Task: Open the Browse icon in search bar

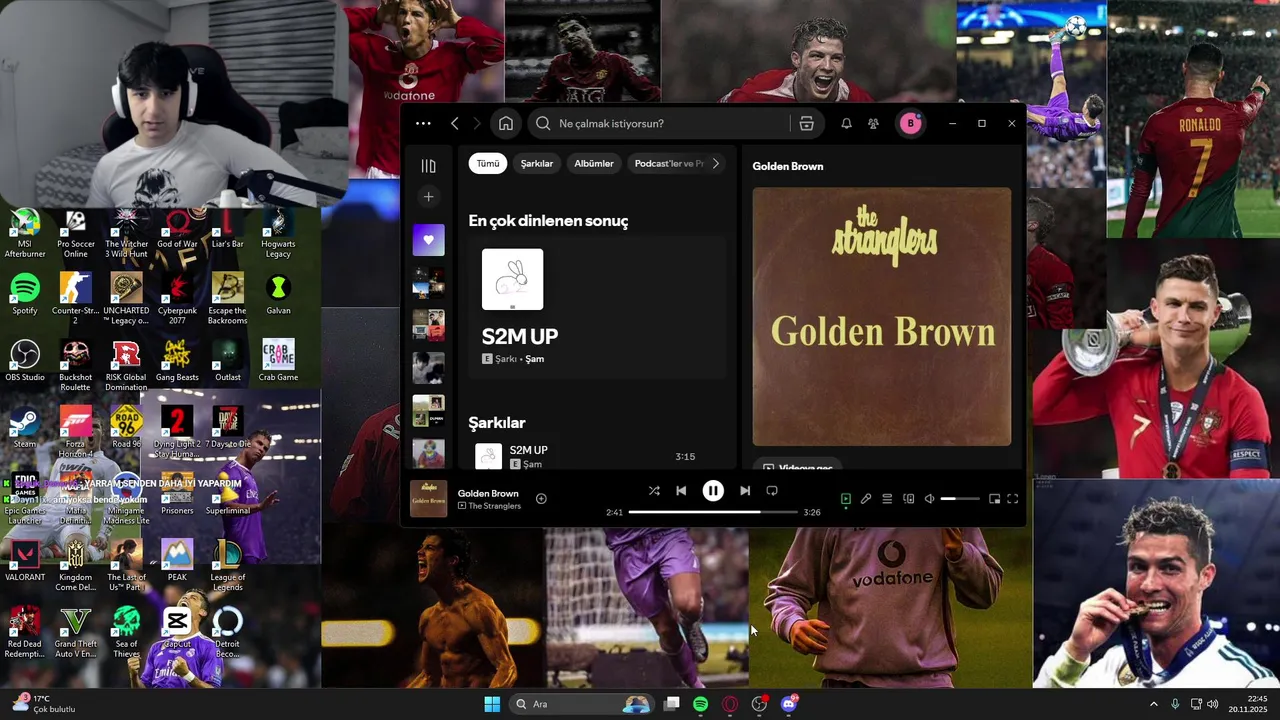Action: click(806, 123)
